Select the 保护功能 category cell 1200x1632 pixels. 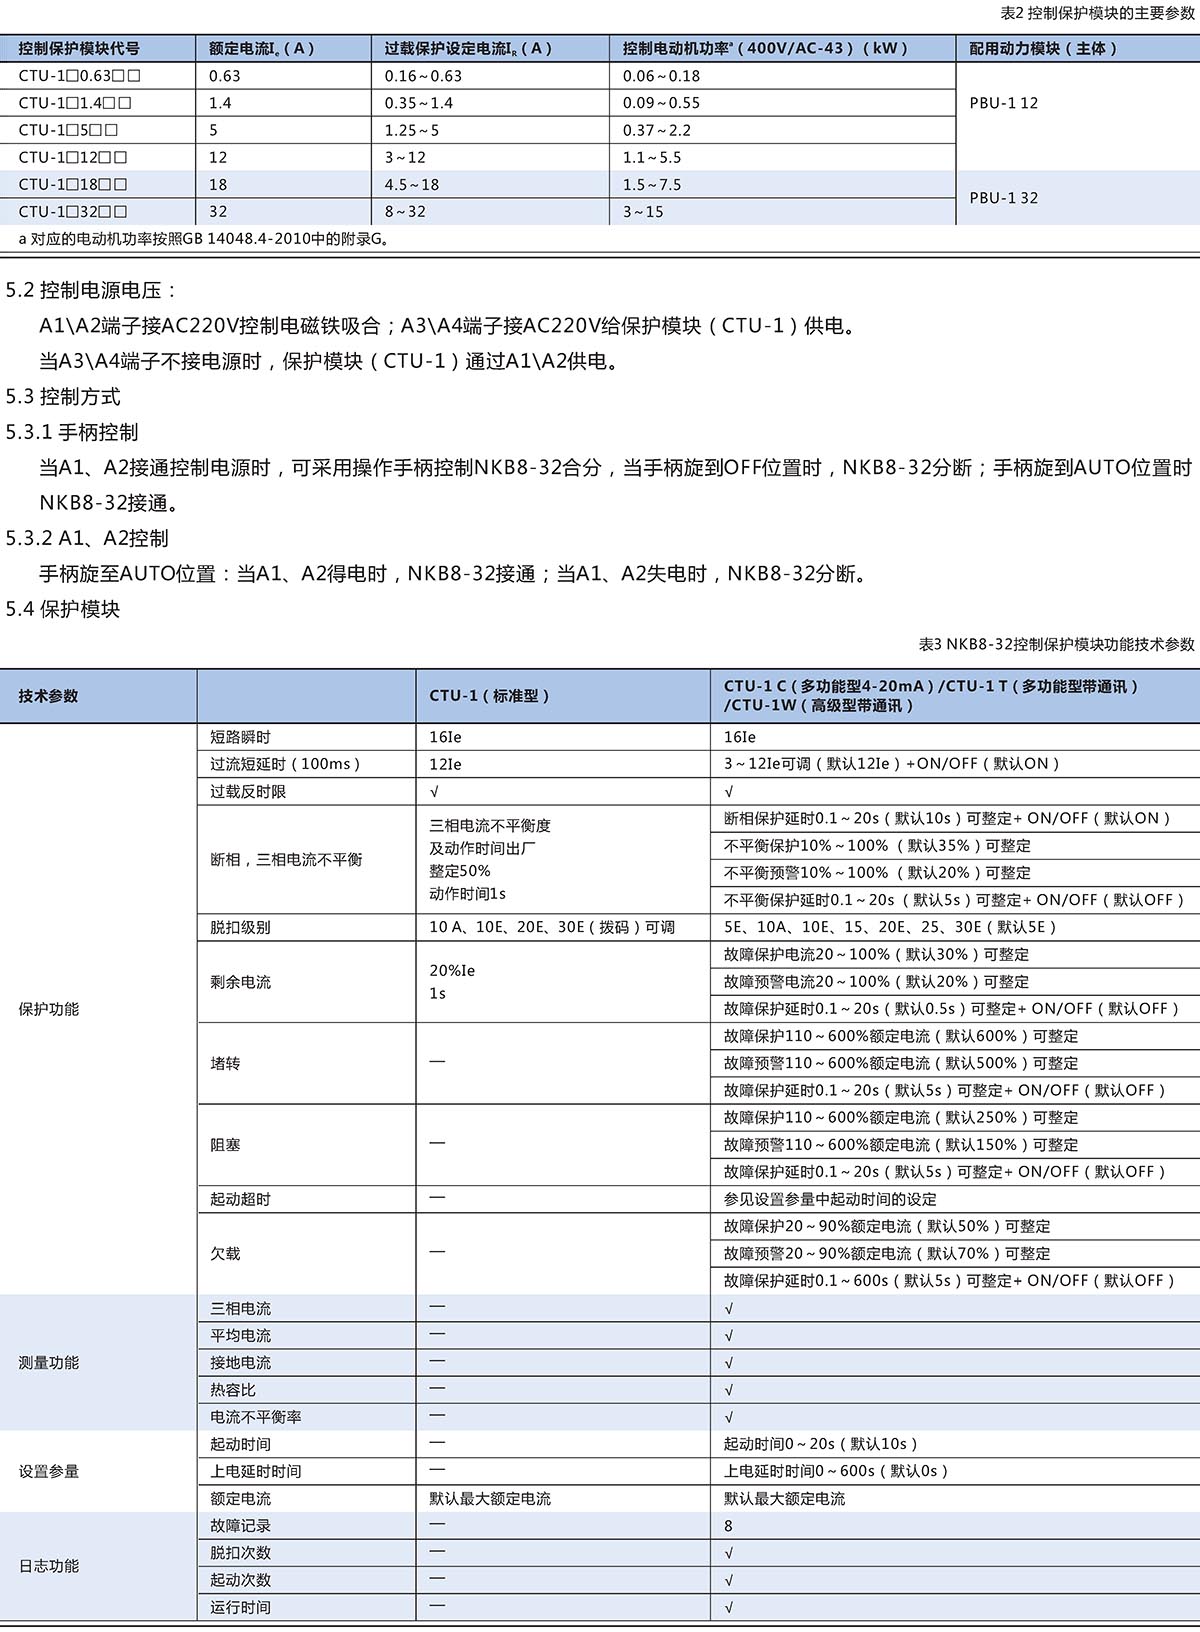click(x=49, y=1009)
